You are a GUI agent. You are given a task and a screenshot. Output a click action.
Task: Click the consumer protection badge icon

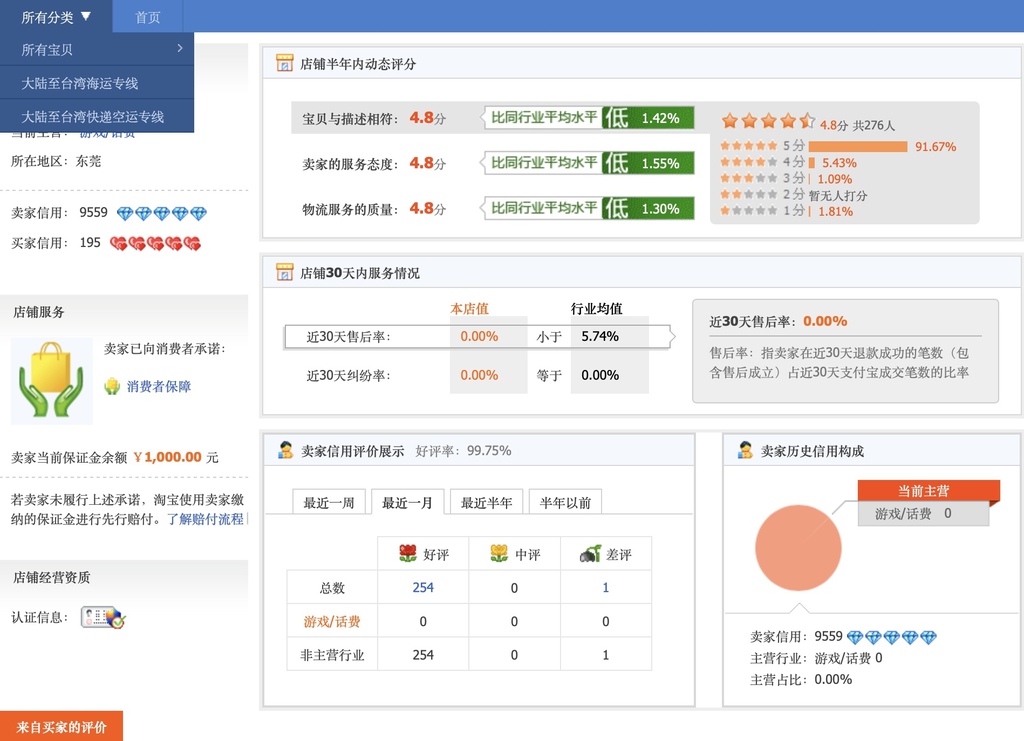[112, 386]
